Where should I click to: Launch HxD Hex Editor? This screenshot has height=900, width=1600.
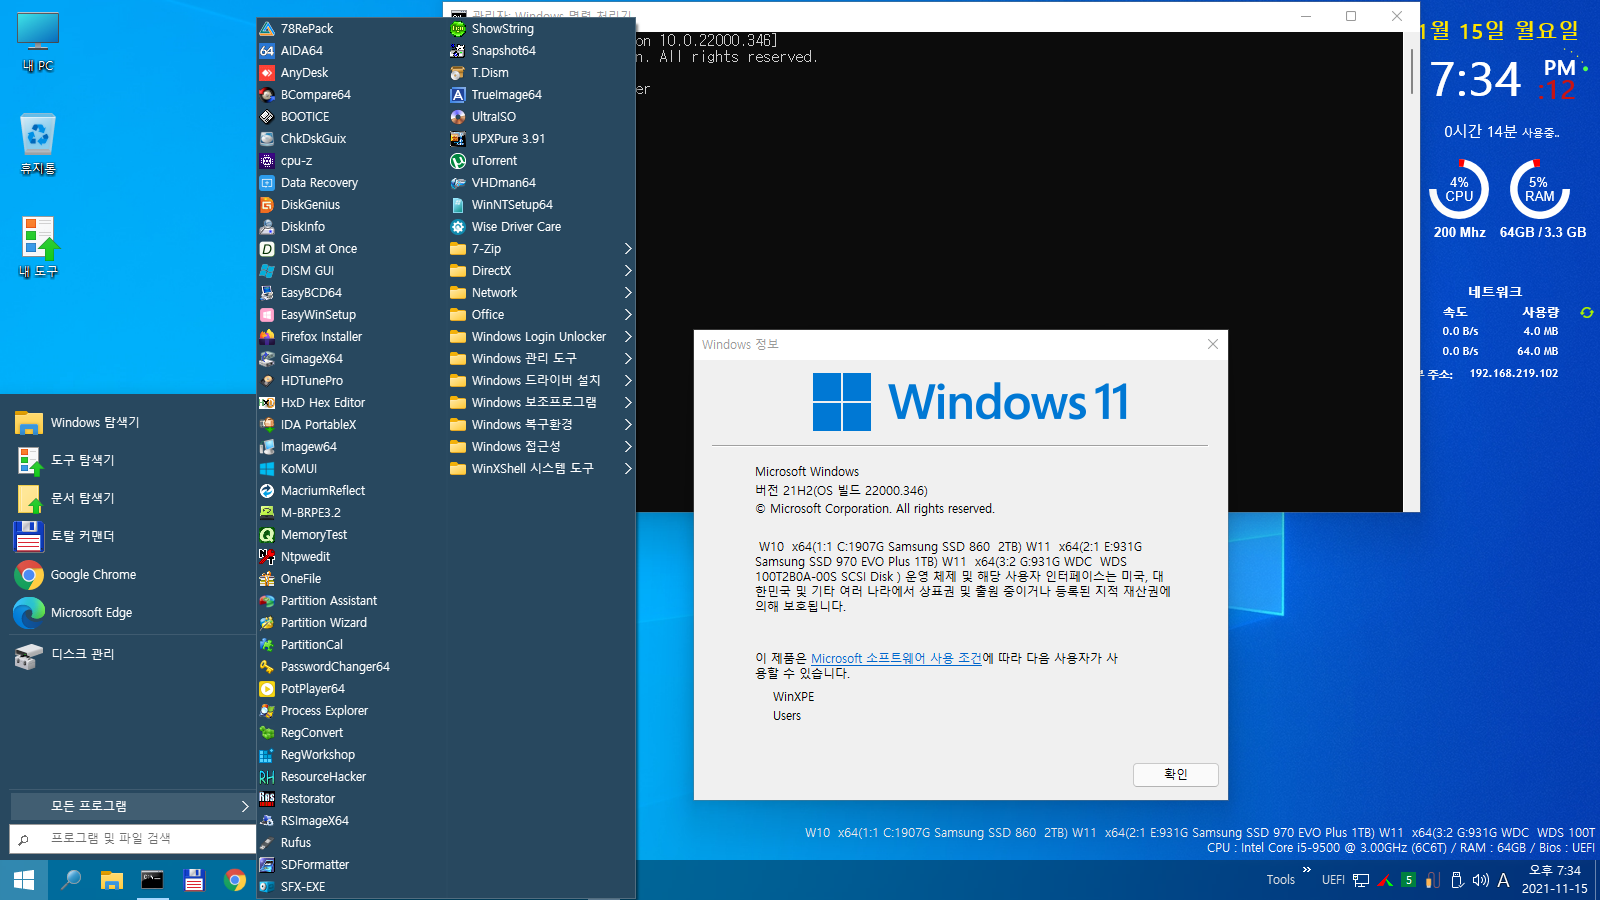tap(322, 403)
